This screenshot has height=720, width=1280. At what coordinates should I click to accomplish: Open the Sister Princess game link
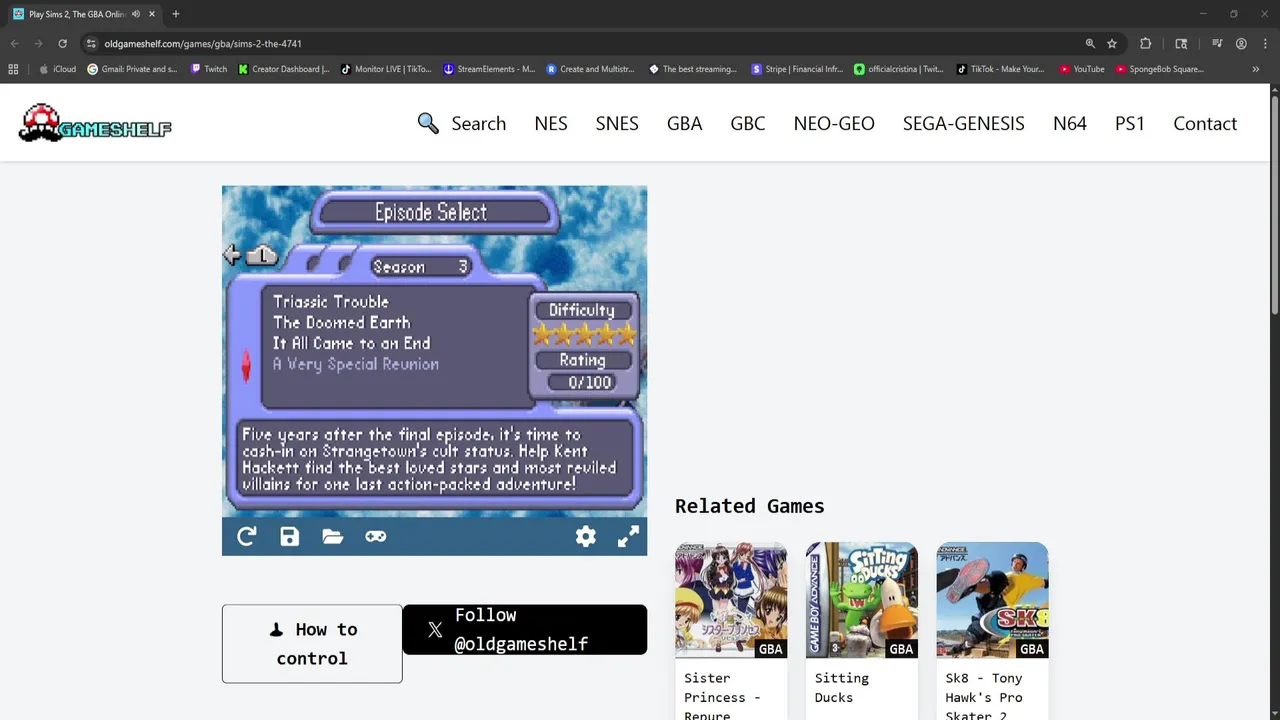[x=722, y=695]
